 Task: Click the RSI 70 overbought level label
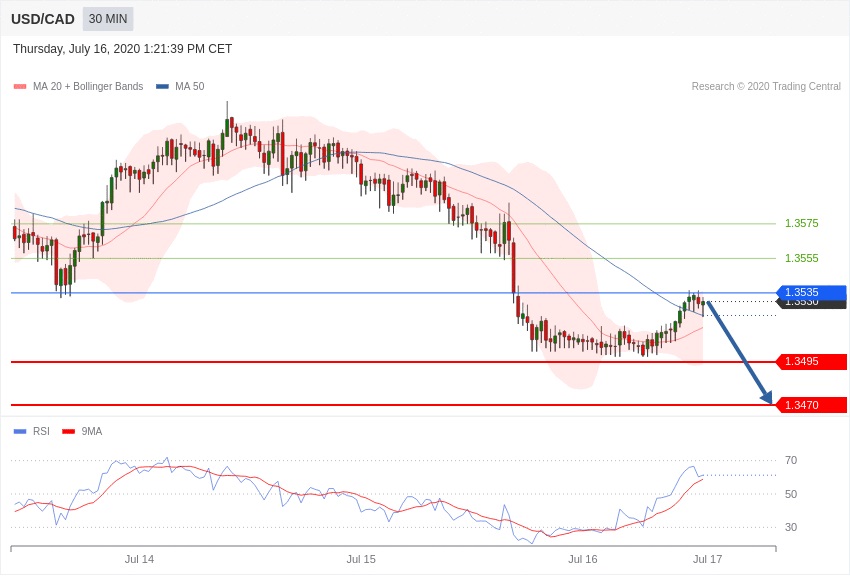[x=791, y=460]
